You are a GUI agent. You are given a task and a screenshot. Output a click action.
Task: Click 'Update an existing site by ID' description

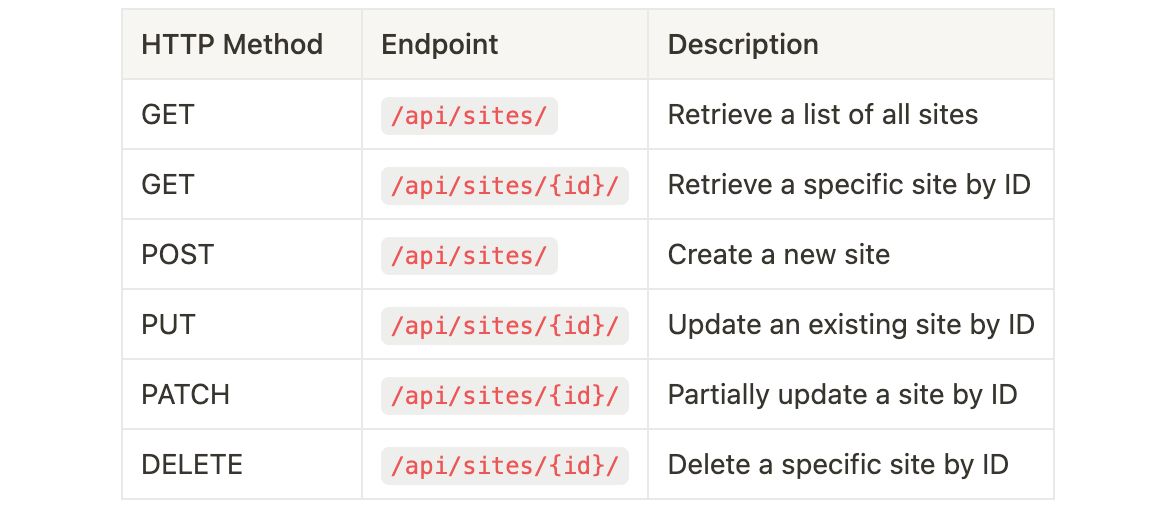pyautogui.click(x=851, y=325)
